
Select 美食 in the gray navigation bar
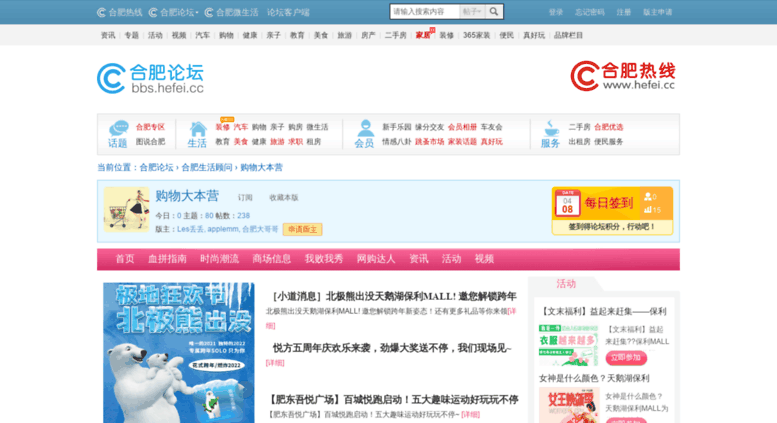coord(321,35)
